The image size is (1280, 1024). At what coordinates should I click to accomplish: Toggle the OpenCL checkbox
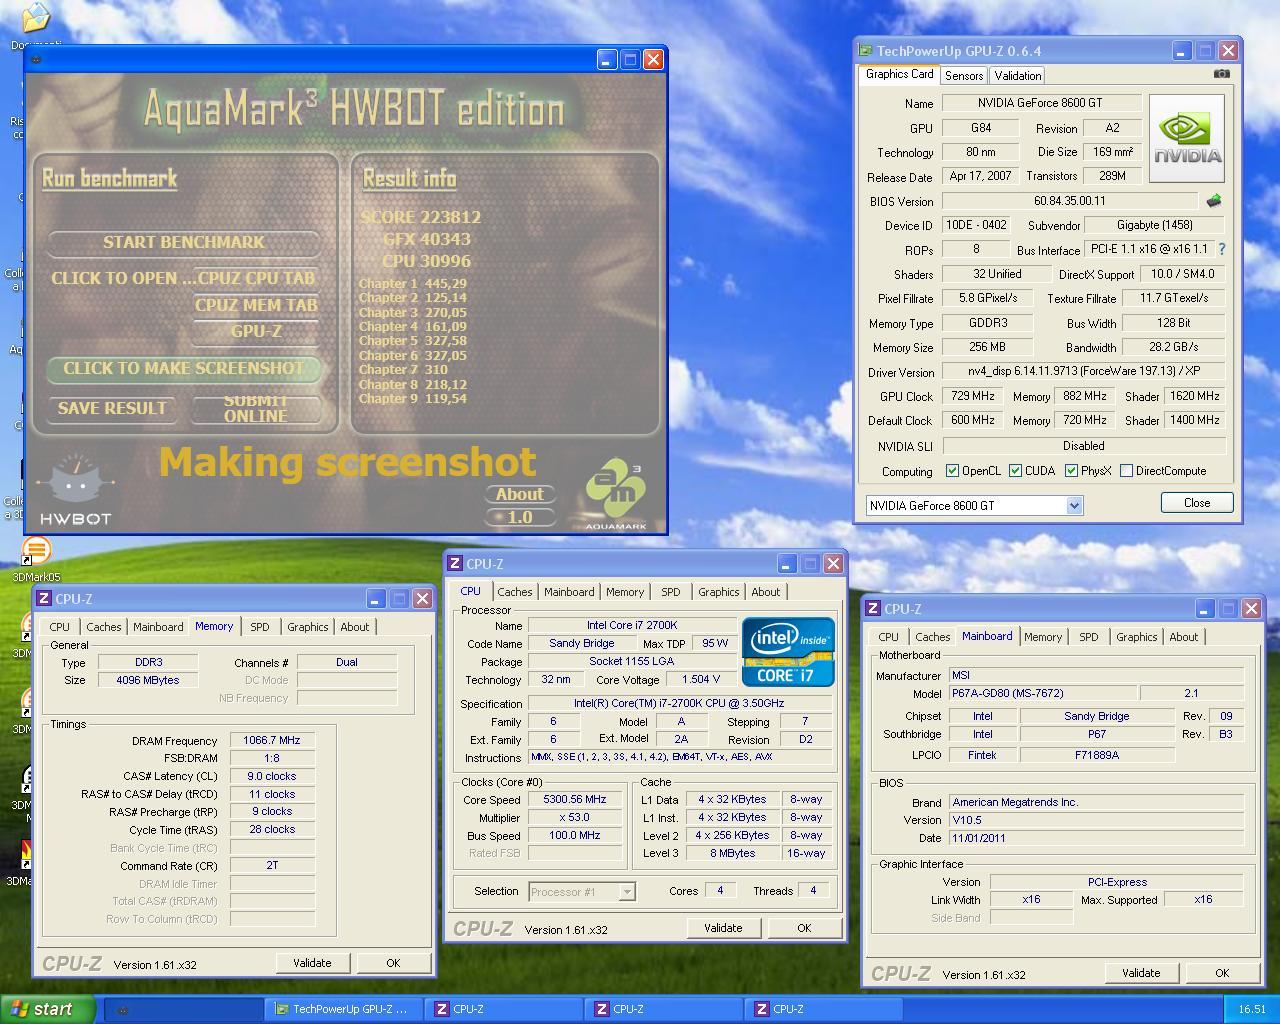(x=953, y=471)
